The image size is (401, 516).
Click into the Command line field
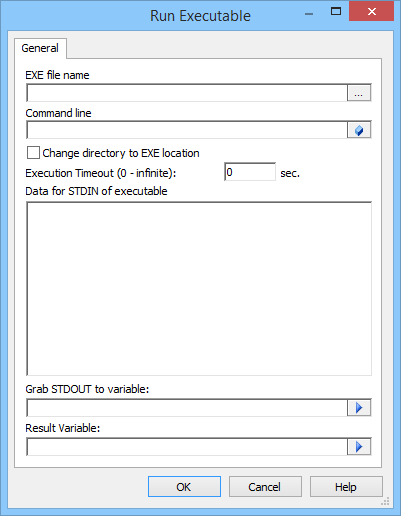187,130
